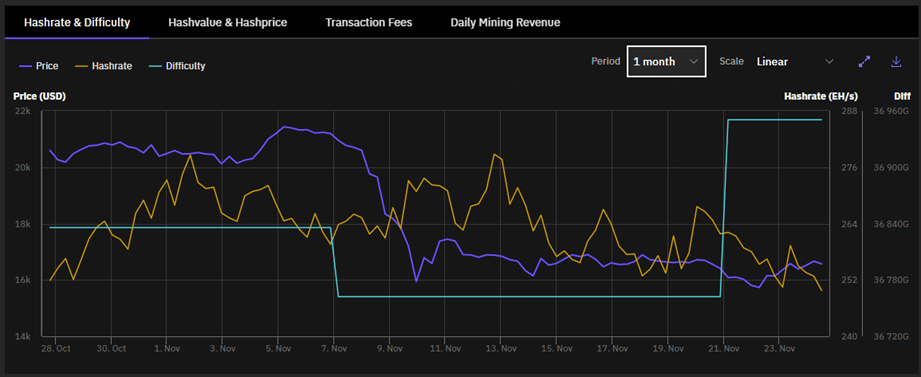
Task: Click the 9. Nov date label
Action: coord(389,348)
